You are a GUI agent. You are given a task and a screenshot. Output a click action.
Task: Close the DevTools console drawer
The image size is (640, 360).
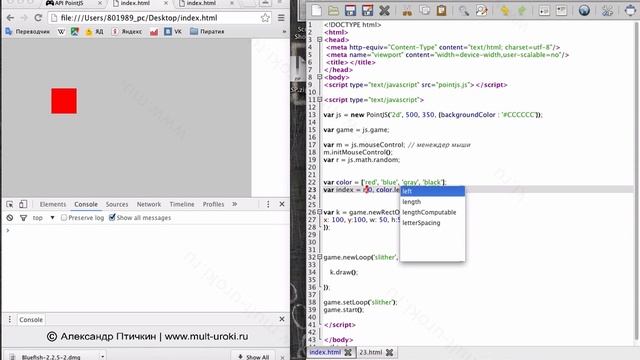coord(282,319)
